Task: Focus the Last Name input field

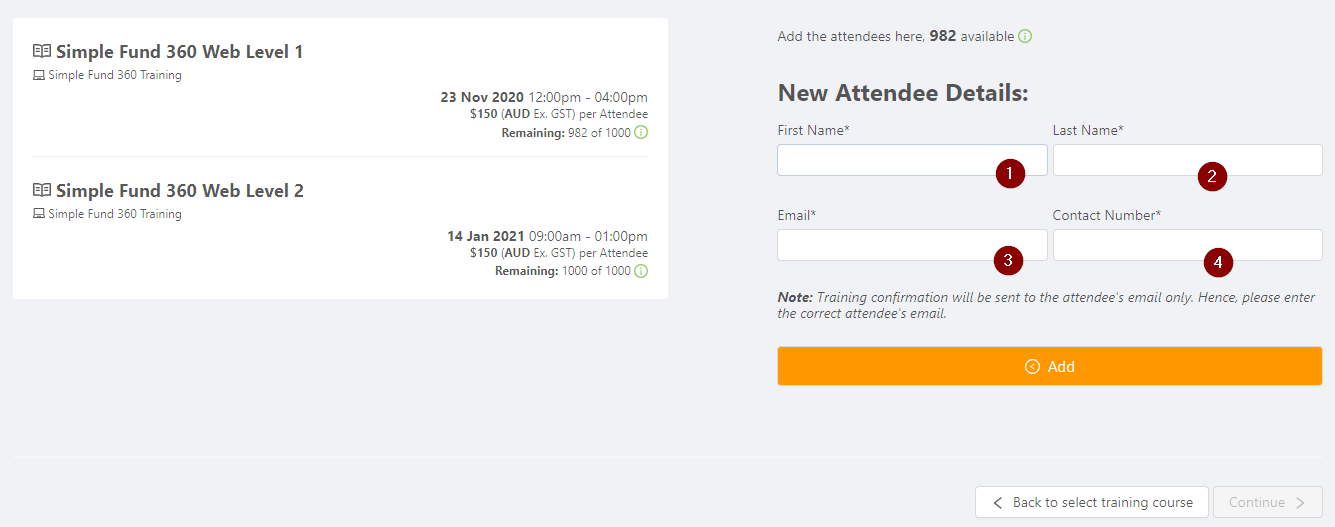Action: pos(1188,160)
